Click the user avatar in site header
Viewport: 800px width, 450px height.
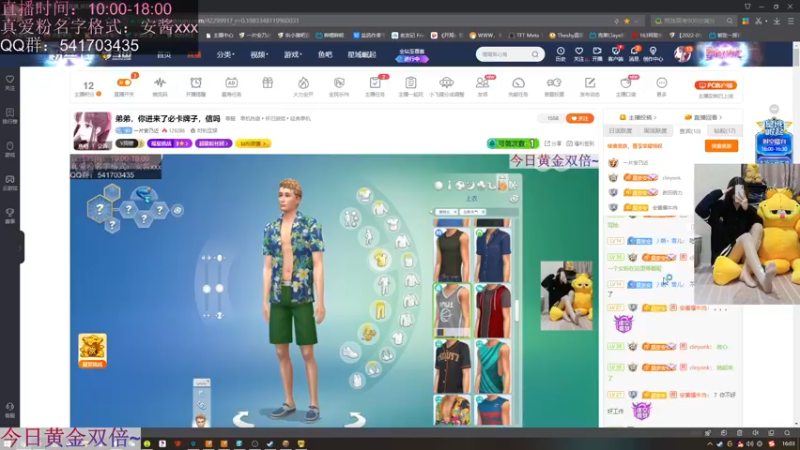click(x=682, y=54)
